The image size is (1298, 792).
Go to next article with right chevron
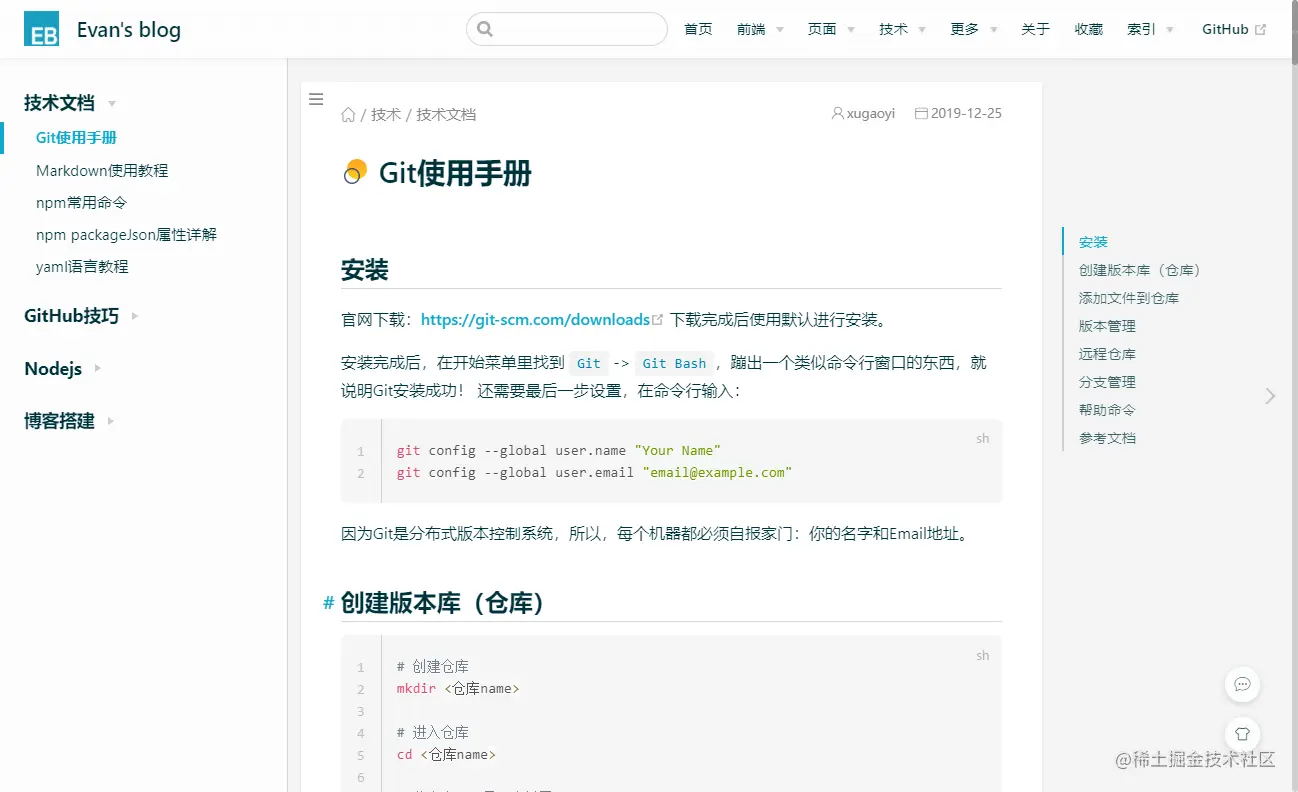[1270, 396]
